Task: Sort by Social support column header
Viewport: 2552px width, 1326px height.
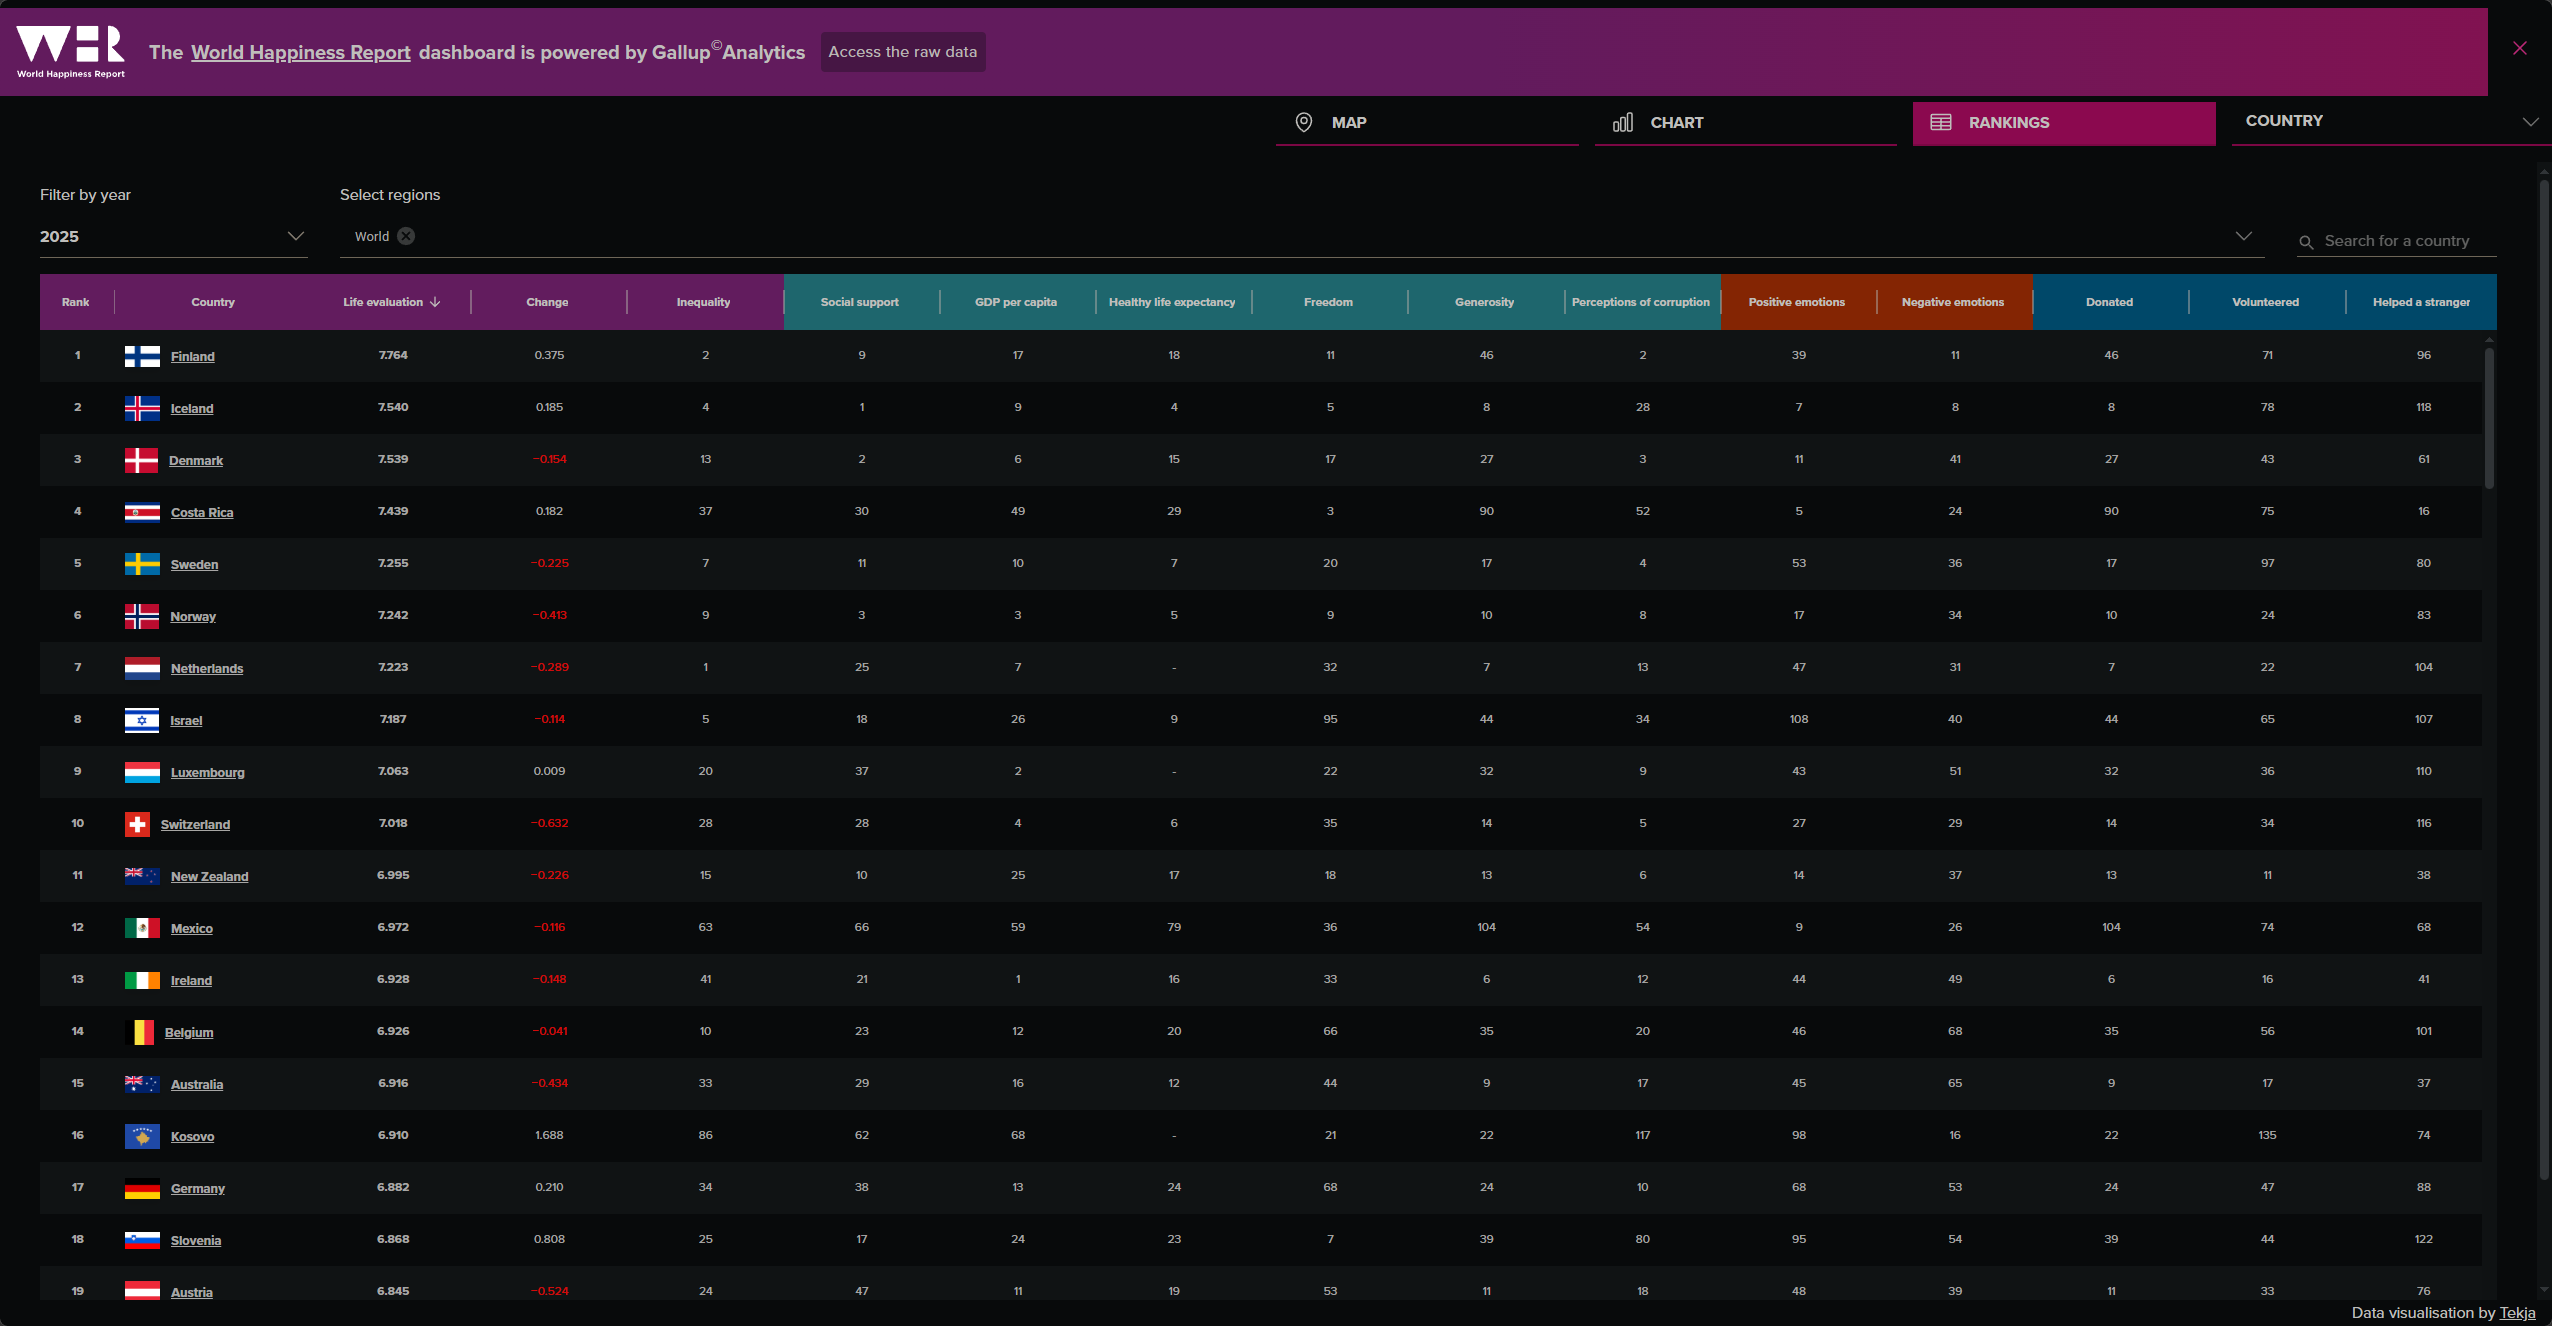Action: tap(859, 302)
